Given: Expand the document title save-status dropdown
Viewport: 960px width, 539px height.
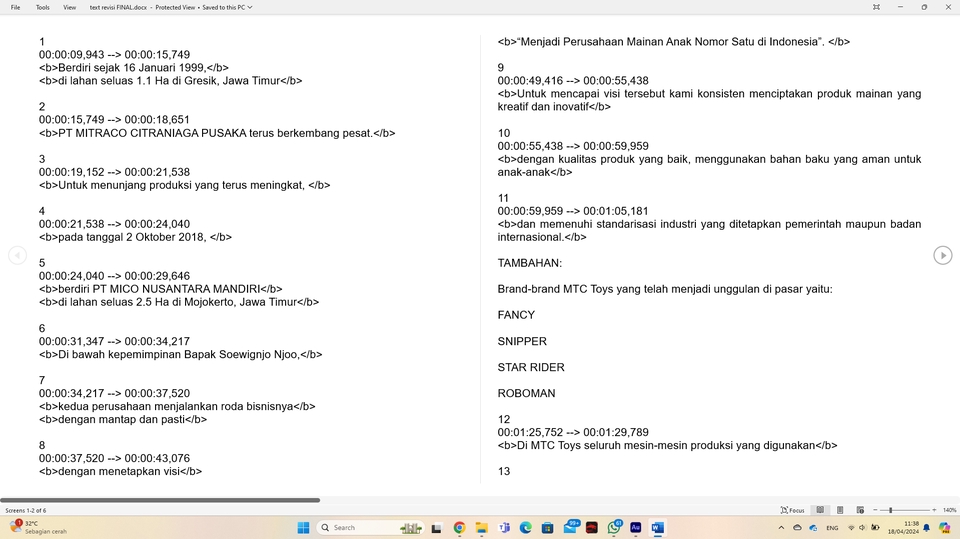Looking at the screenshot, I should point(250,7).
